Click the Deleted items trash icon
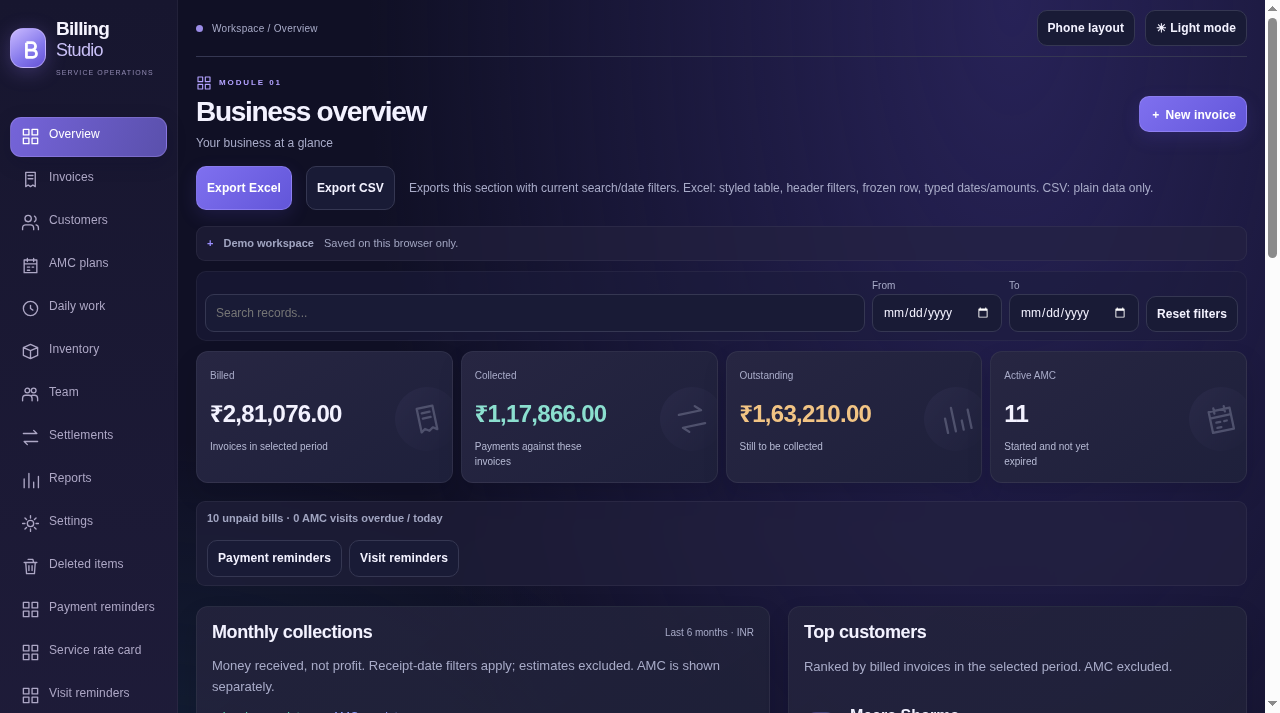Screen dimensions: 1280x713 pos(30,566)
